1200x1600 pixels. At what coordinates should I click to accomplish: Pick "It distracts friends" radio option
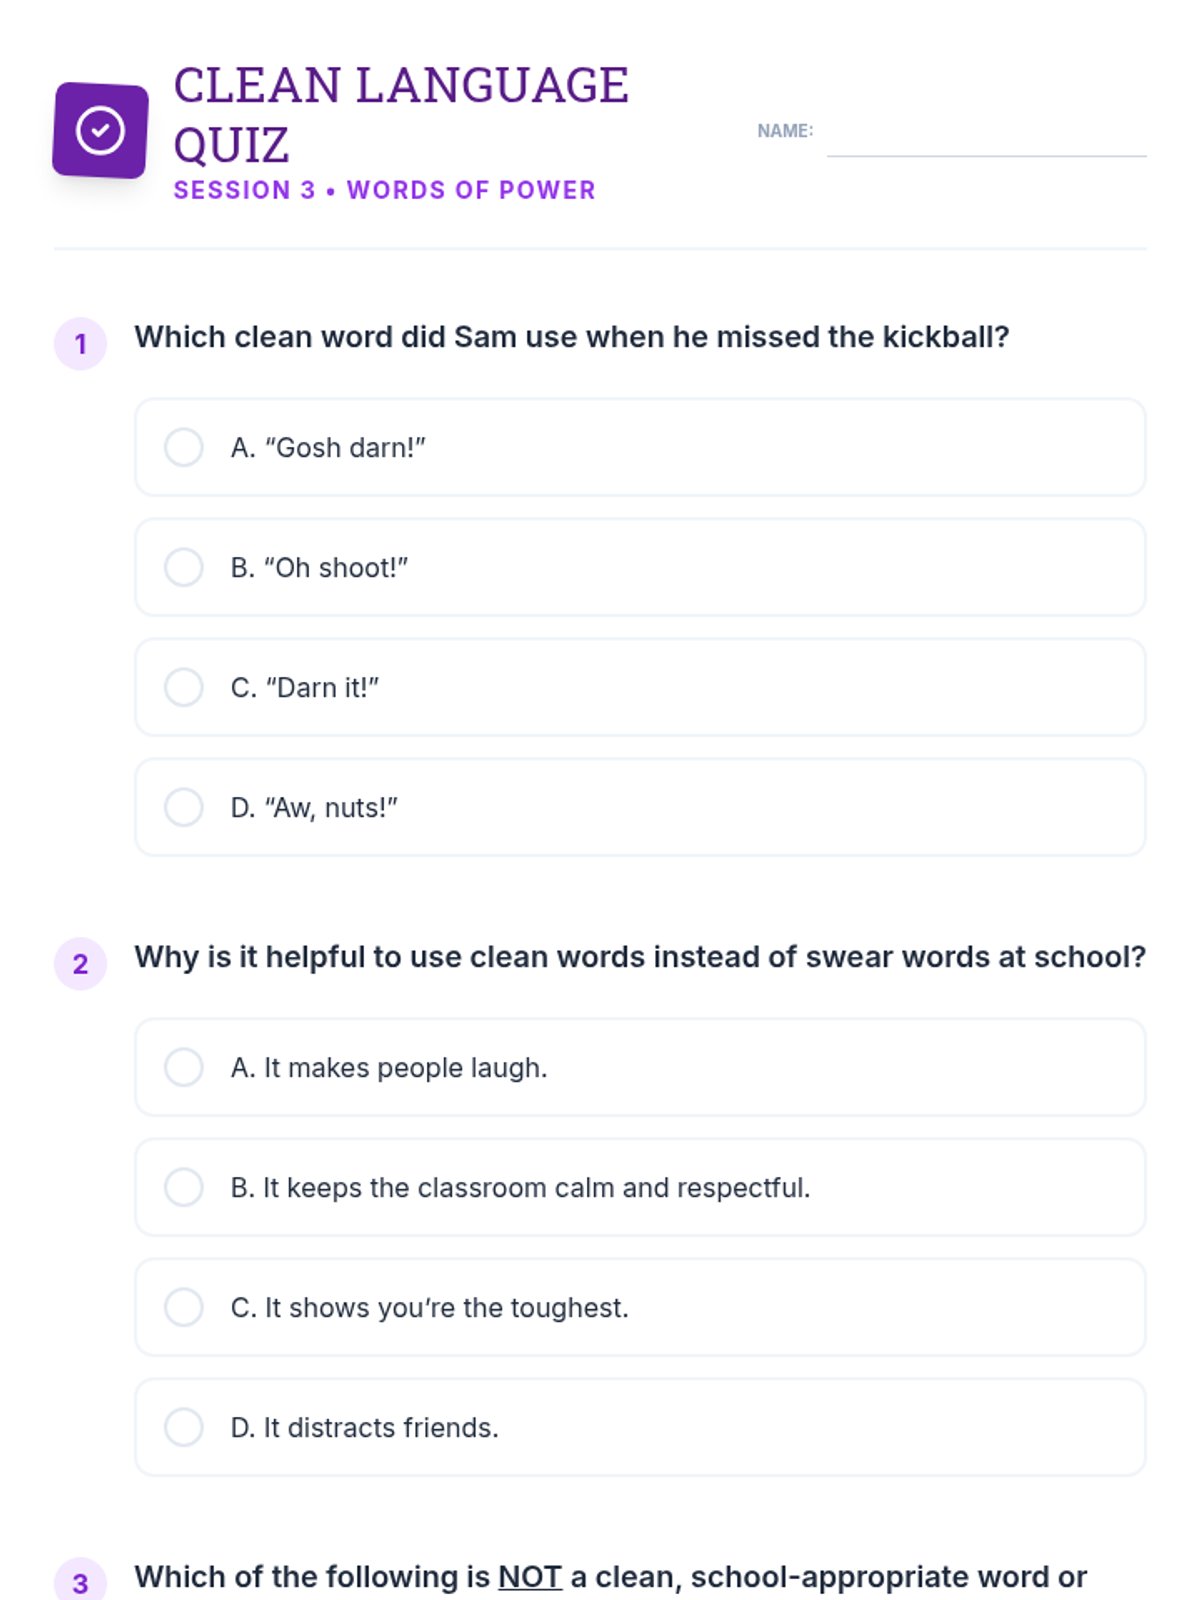[x=184, y=1427]
